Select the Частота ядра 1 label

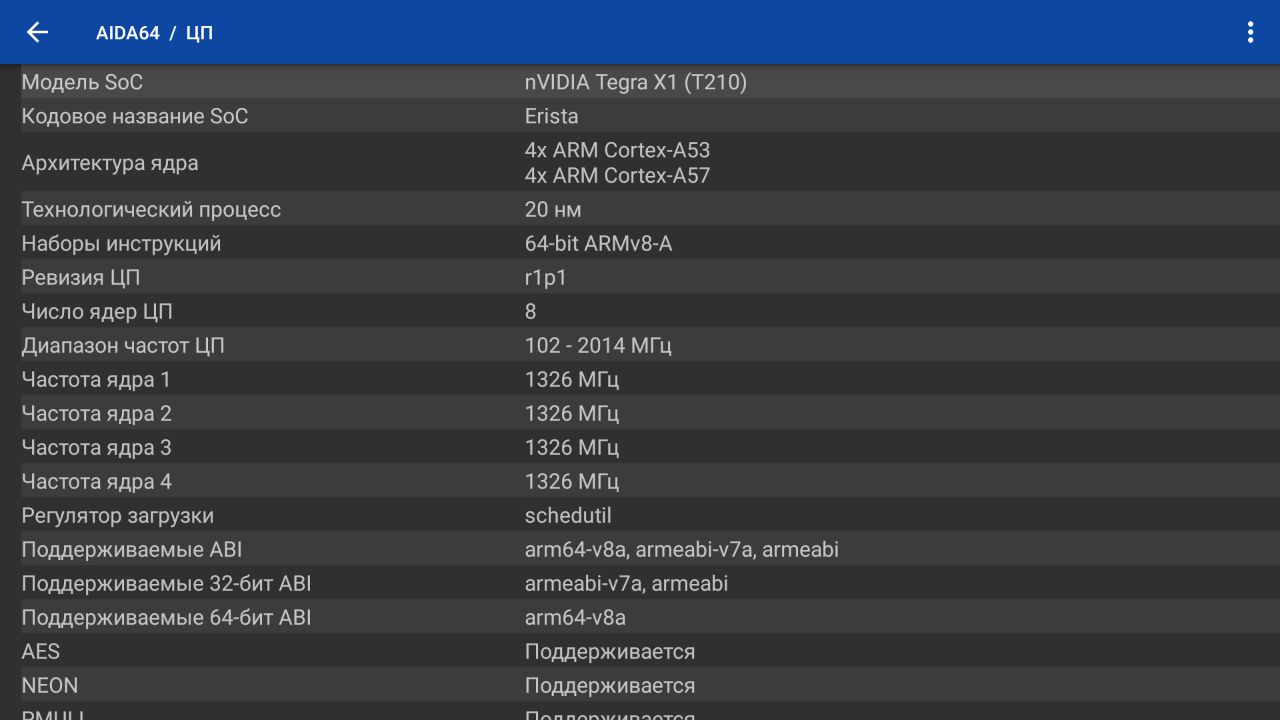96,380
